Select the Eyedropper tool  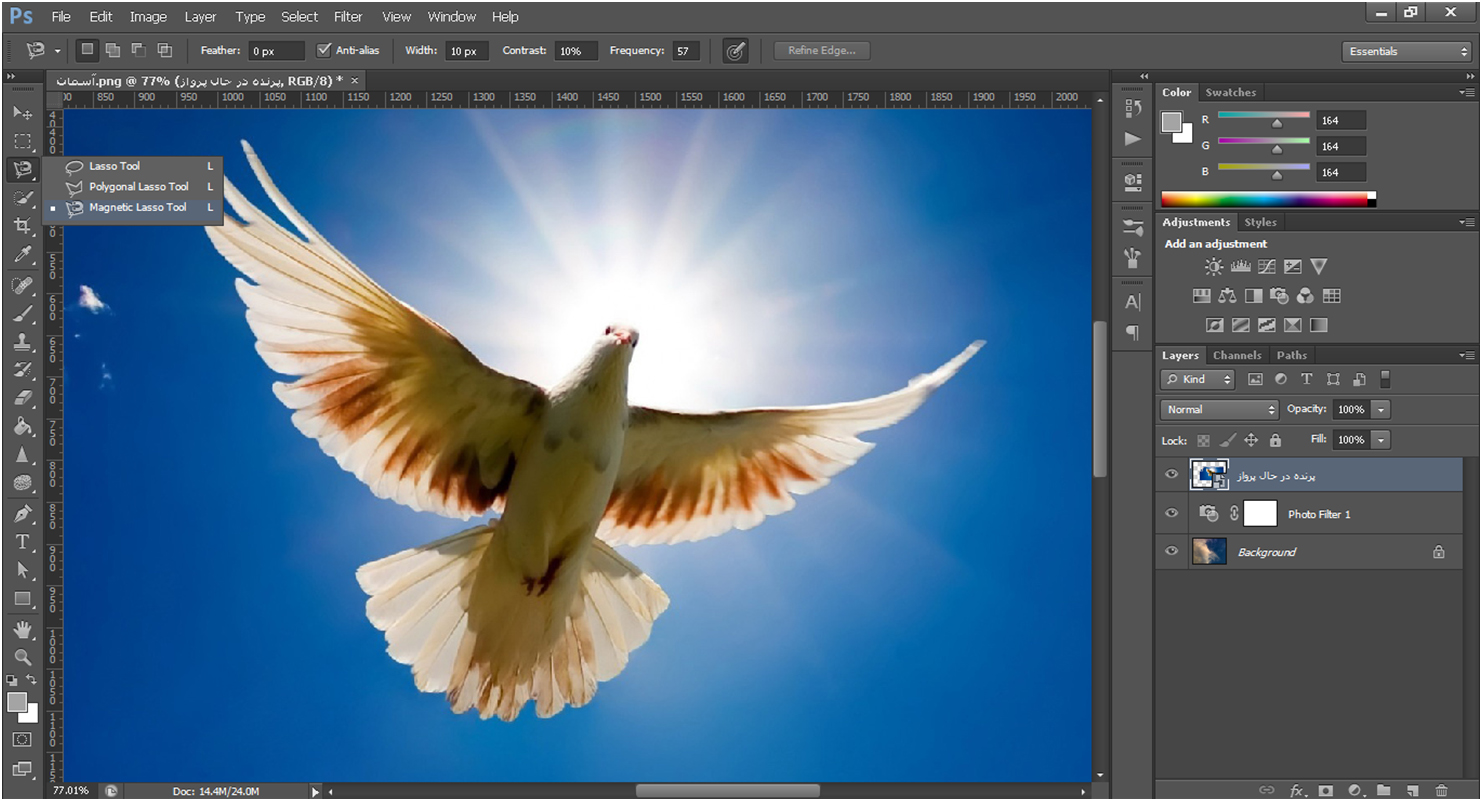(22, 255)
